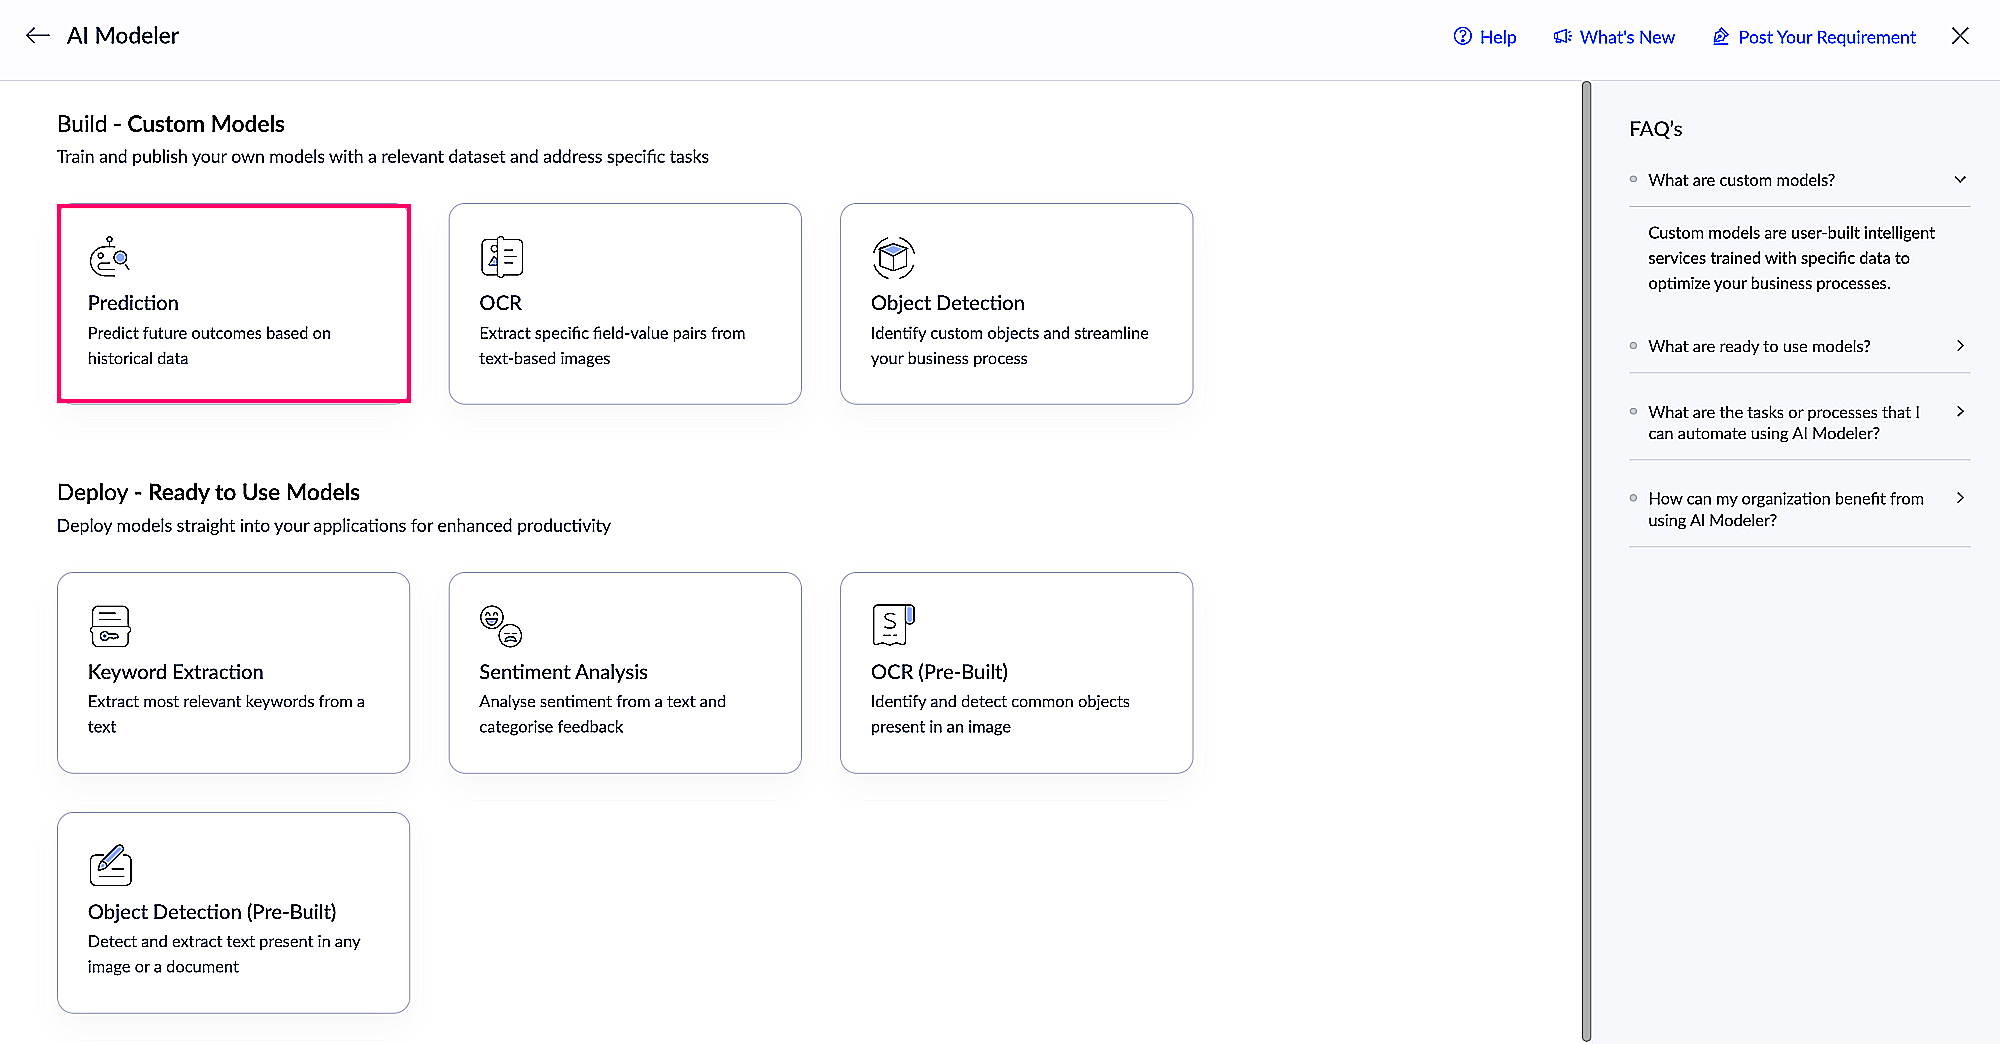Close the AI Modeler page
2000x1044 pixels.
pos(1960,36)
